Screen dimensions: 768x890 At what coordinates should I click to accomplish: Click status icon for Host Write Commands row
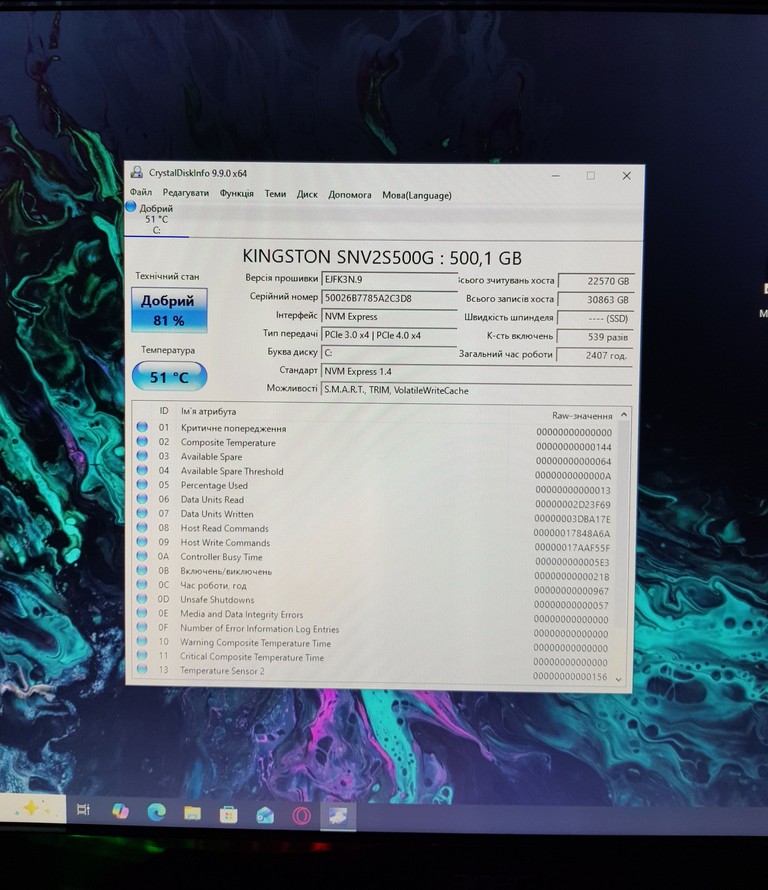coord(142,541)
